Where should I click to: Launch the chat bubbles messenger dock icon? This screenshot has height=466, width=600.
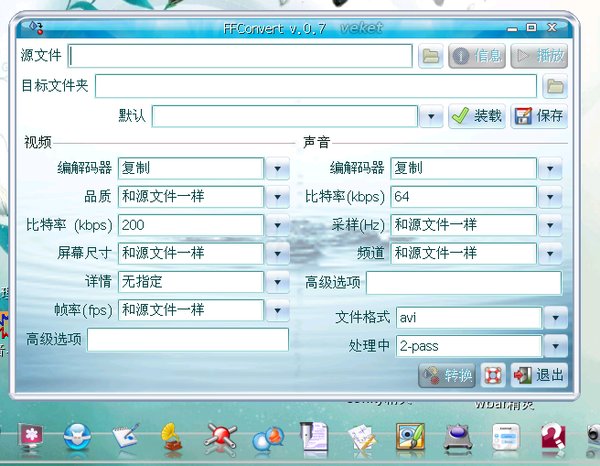pos(268,438)
